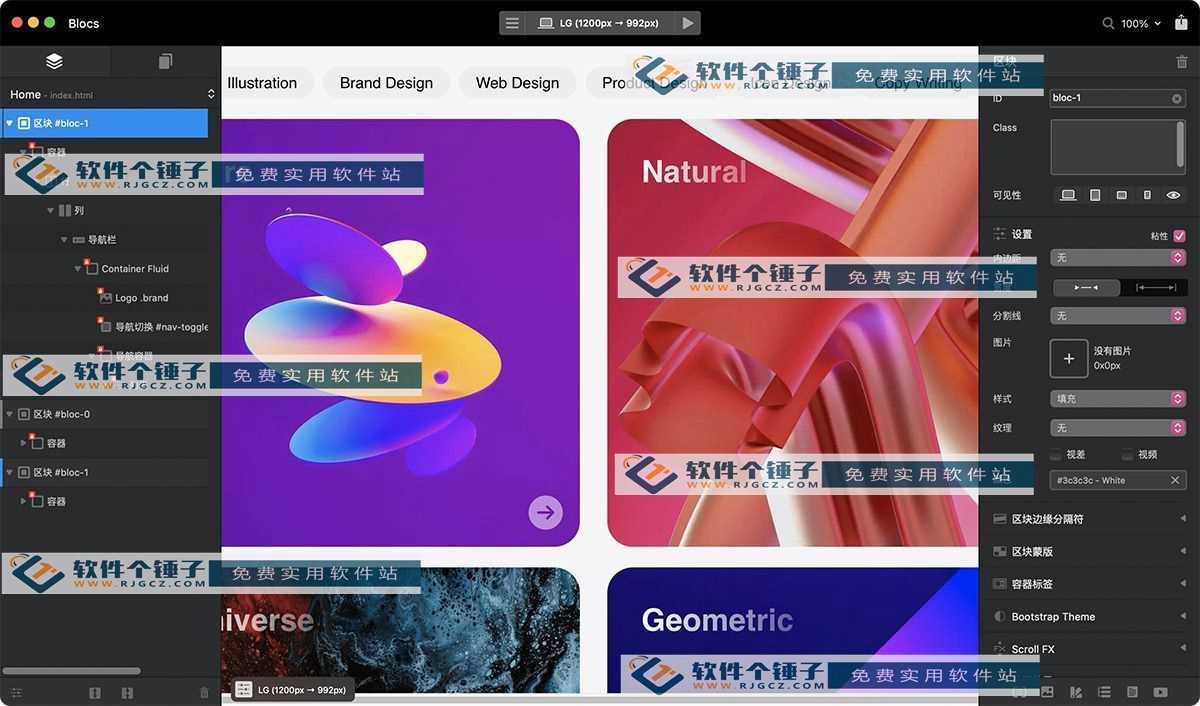Open the Home page selector dropdown

pos(112,94)
